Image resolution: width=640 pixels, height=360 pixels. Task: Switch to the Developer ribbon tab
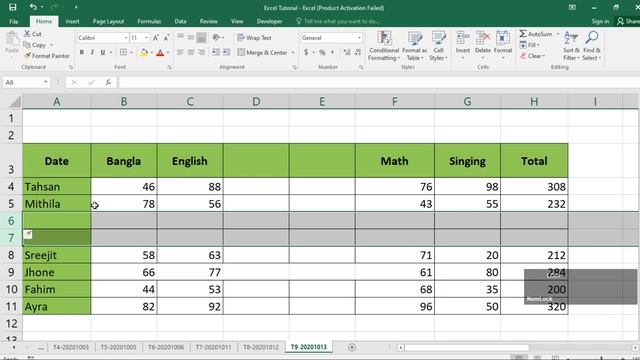tap(269, 21)
